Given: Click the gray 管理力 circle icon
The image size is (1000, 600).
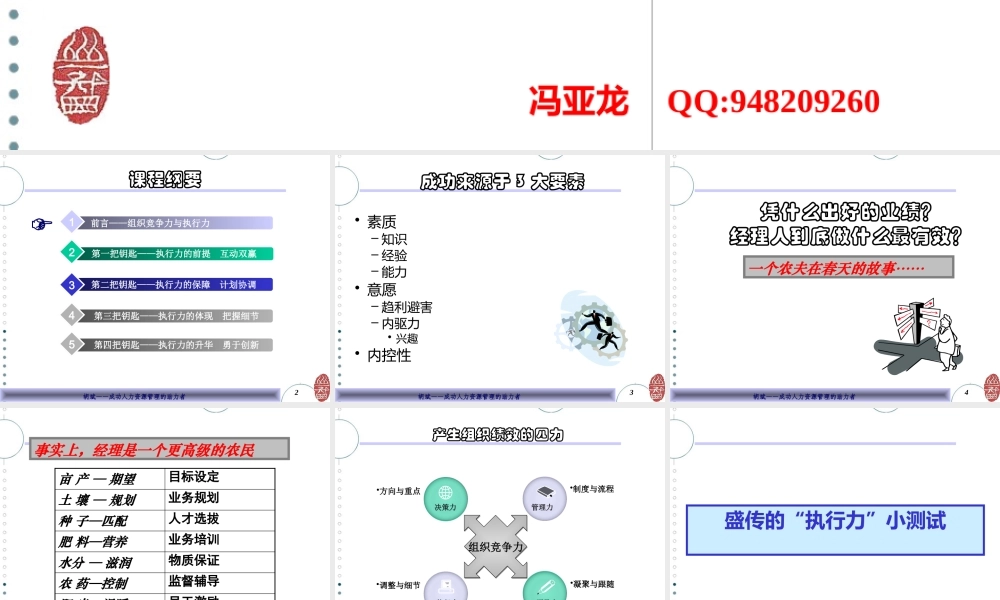Looking at the screenshot, I should (544, 498).
